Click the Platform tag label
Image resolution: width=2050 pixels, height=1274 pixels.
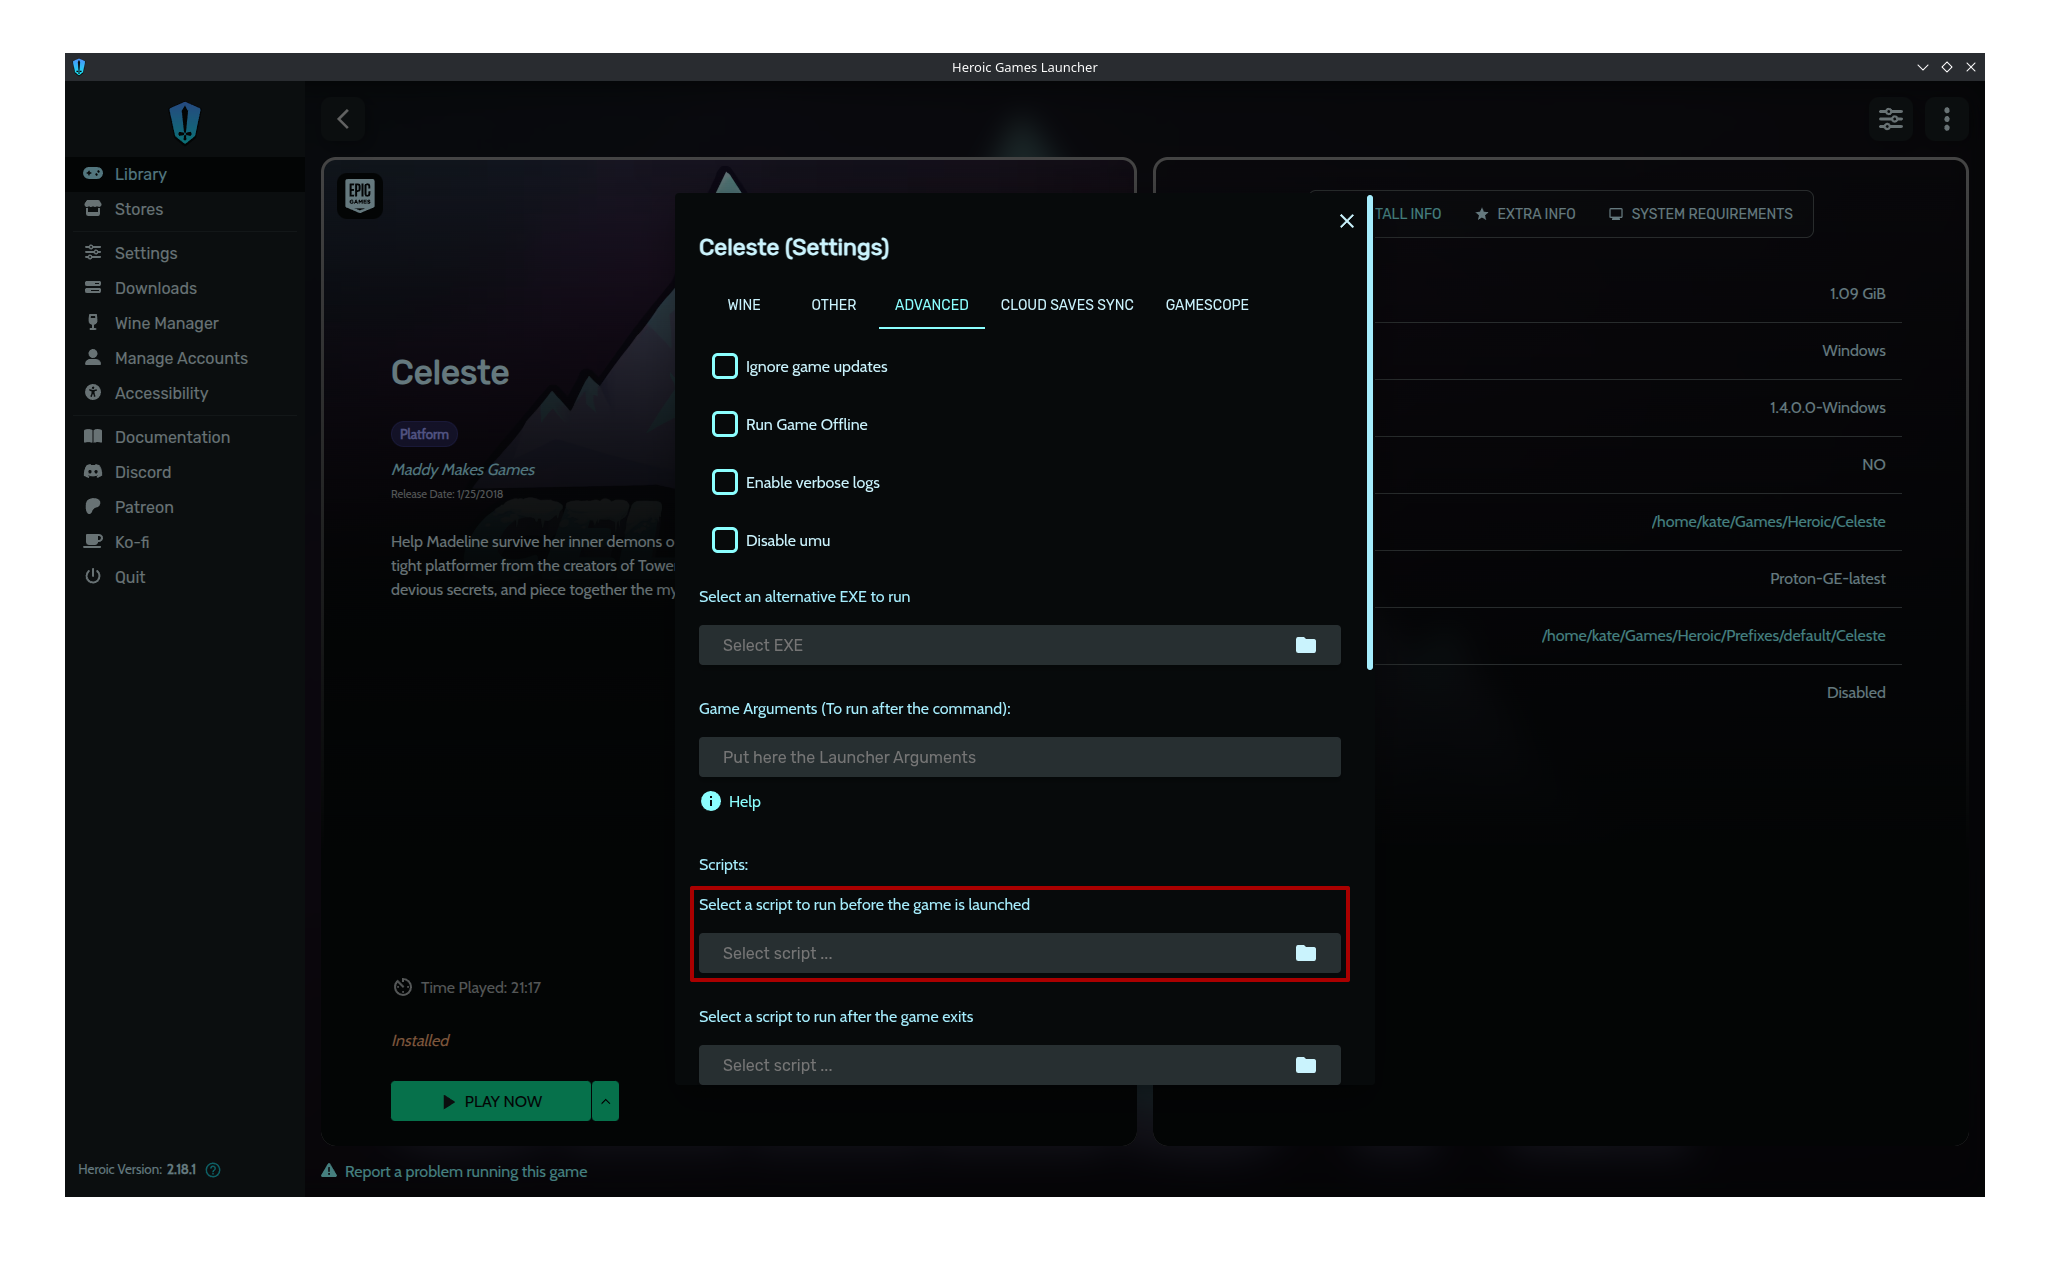click(x=424, y=433)
